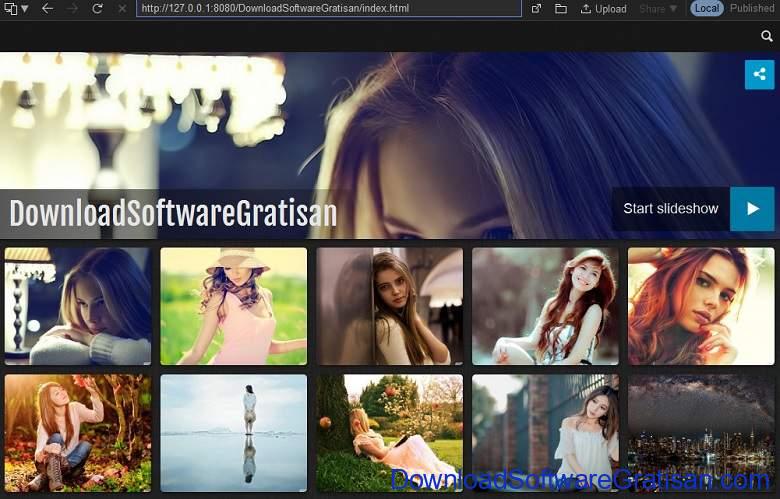Click the URL address field
Viewport: 780px width, 499px height.
[x=329, y=8]
